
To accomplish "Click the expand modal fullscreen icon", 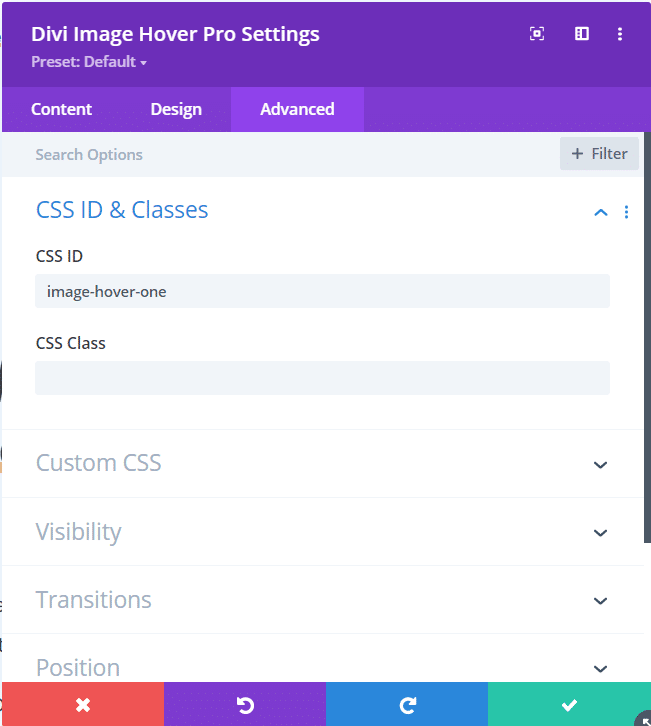I will [x=537, y=34].
